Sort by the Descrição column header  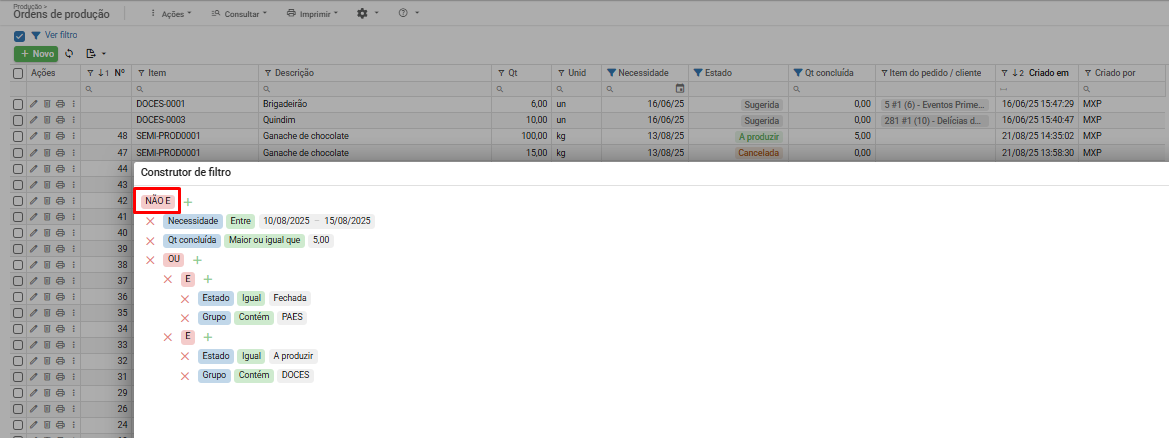tap(294, 73)
